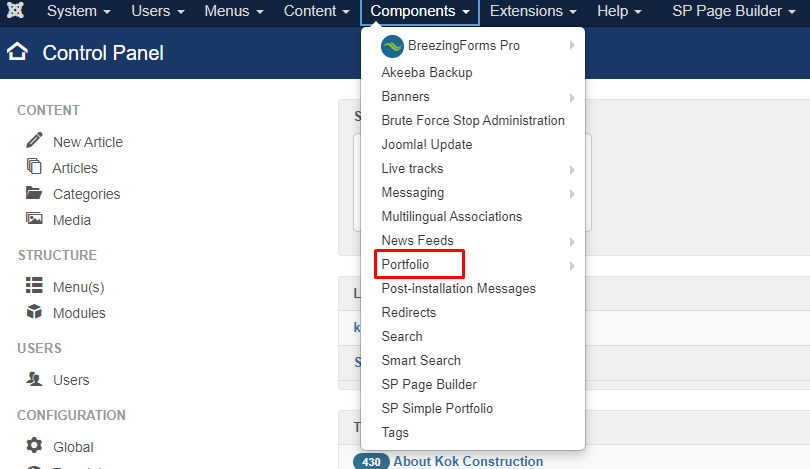Open Global configuration link

point(73,447)
